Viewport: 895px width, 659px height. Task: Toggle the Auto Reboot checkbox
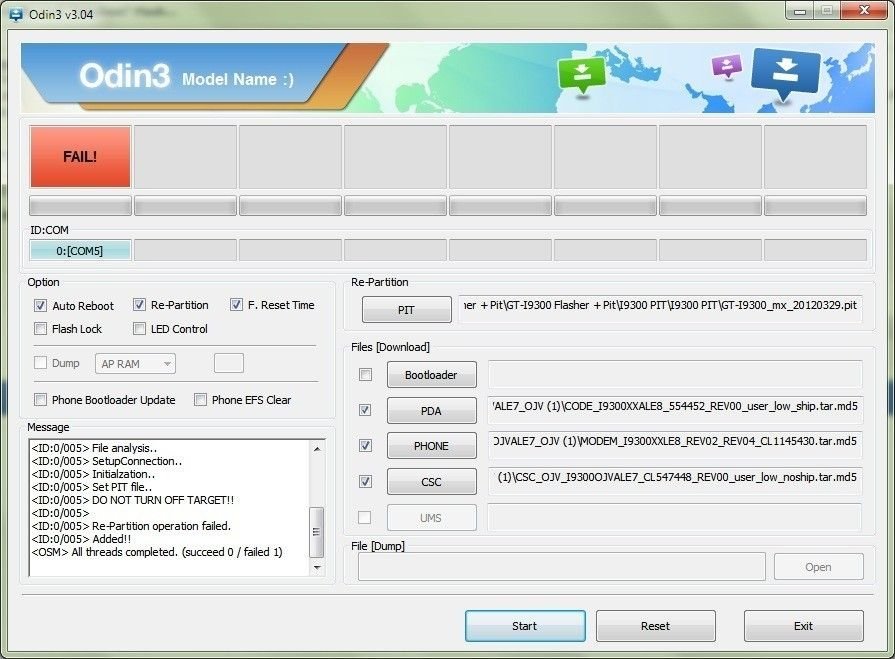40,305
